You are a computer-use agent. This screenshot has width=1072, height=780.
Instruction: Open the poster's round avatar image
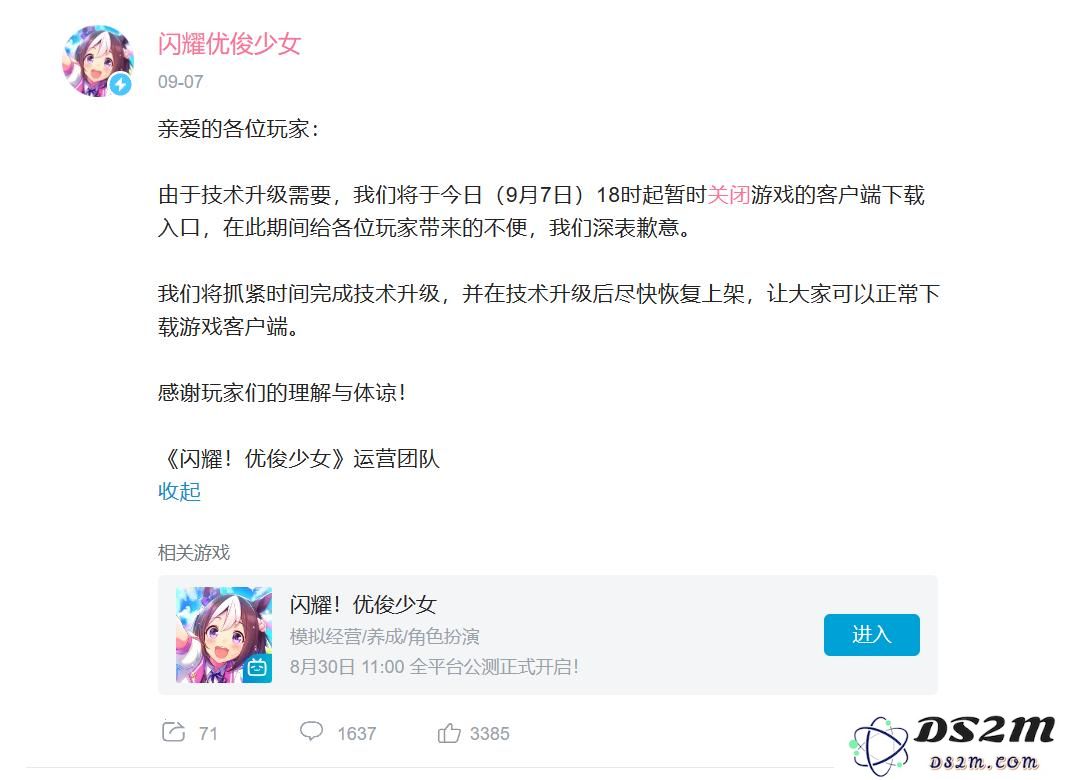tap(98, 61)
